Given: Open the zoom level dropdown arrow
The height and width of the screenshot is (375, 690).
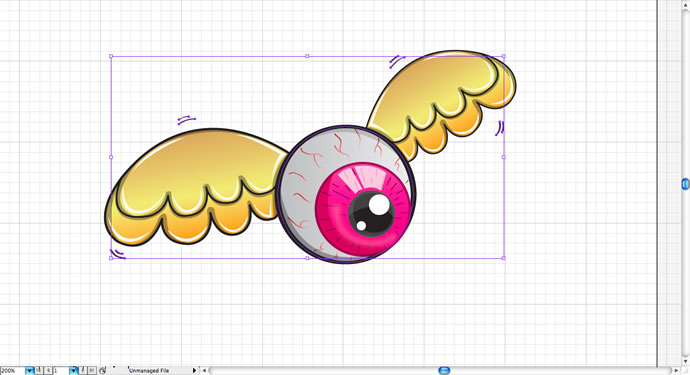Looking at the screenshot, I should pyautogui.click(x=29, y=371).
